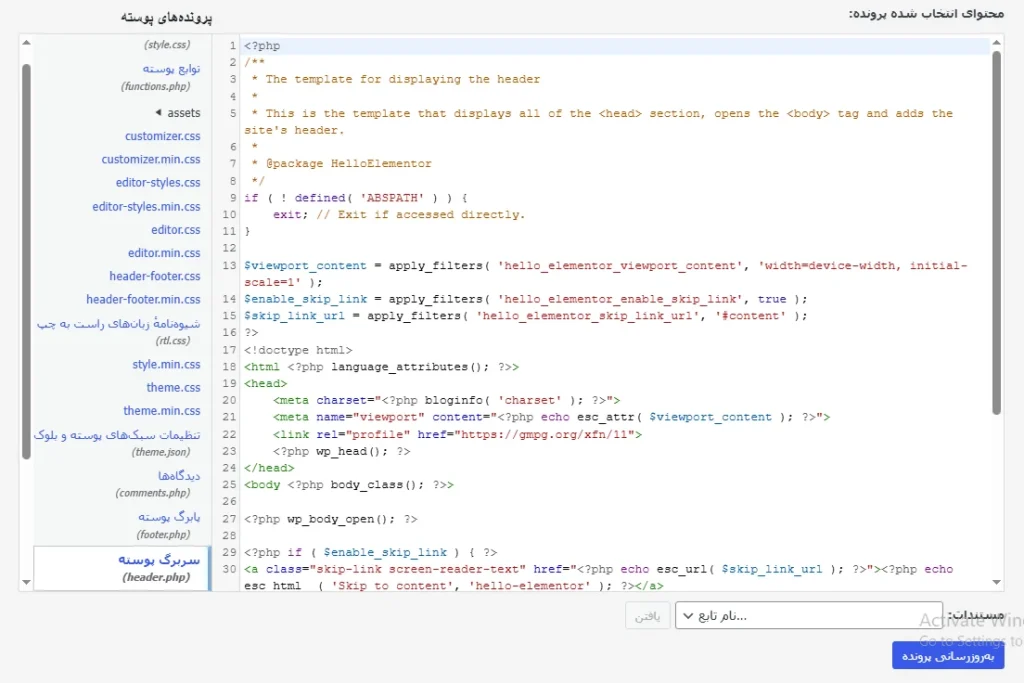Open editor.css file

tap(176, 230)
